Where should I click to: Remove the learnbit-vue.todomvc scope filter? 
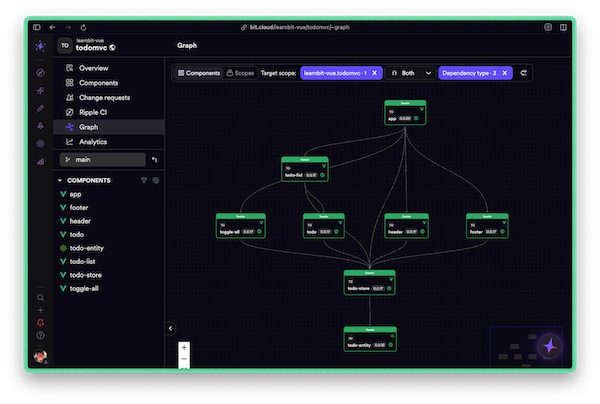[x=375, y=73]
